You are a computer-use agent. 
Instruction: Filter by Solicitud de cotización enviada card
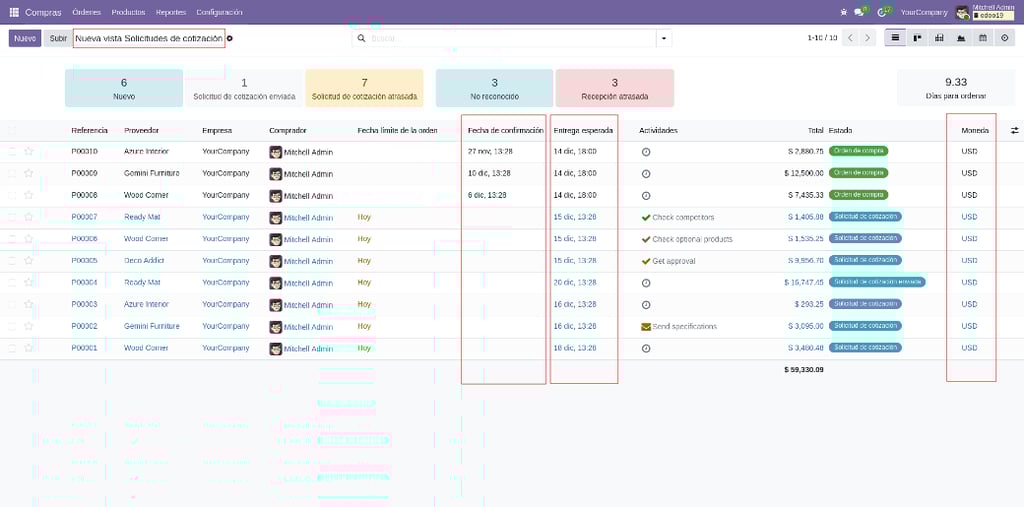(244, 88)
